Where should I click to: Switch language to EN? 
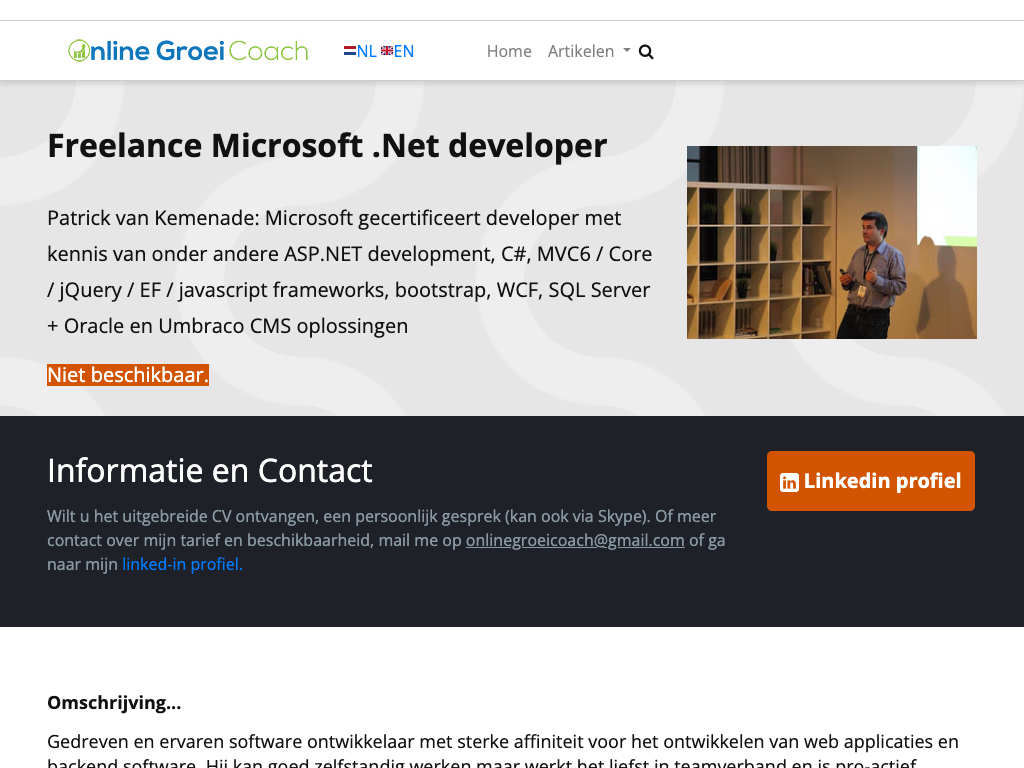[x=404, y=51]
